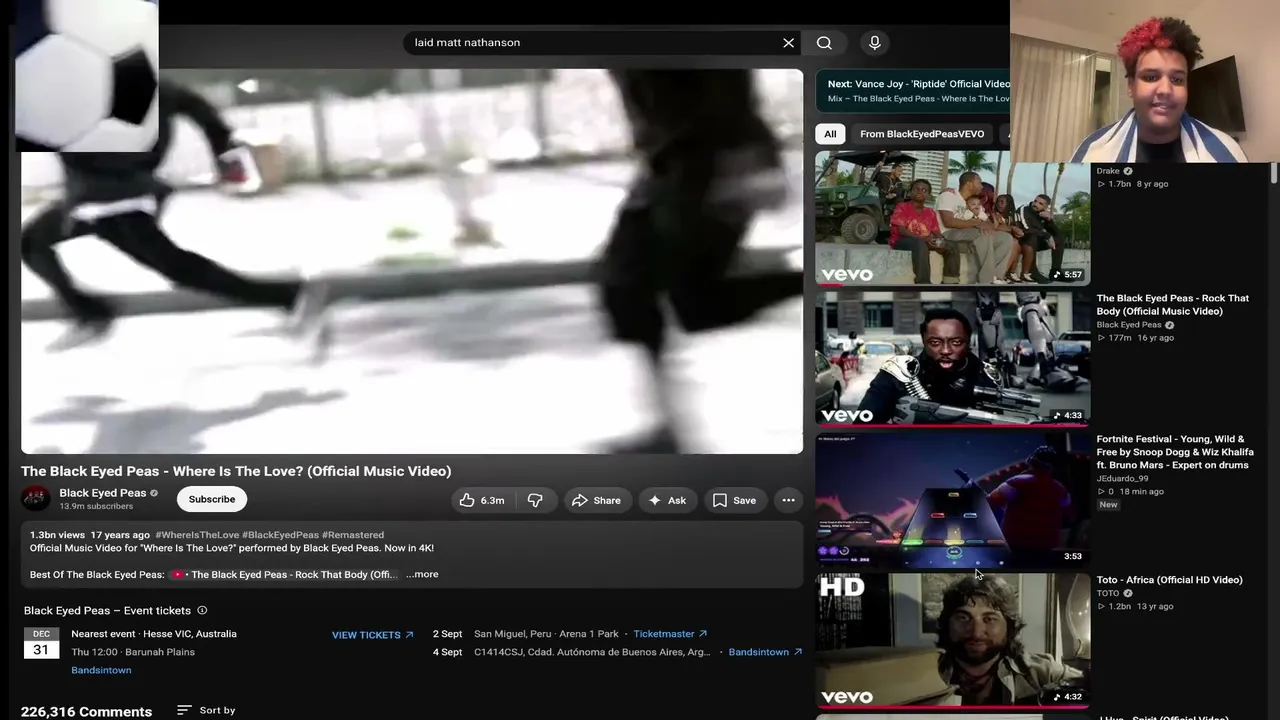This screenshot has height=720, width=1280.
Task: Select the 'From BlackEyedPeasVEVO' chip
Action: click(x=922, y=134)
